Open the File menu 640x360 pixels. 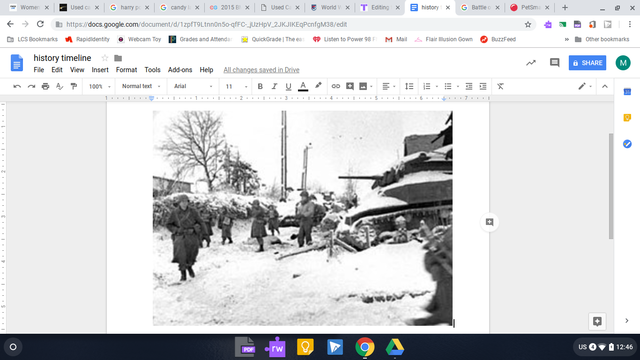click(x=39, y=70)
